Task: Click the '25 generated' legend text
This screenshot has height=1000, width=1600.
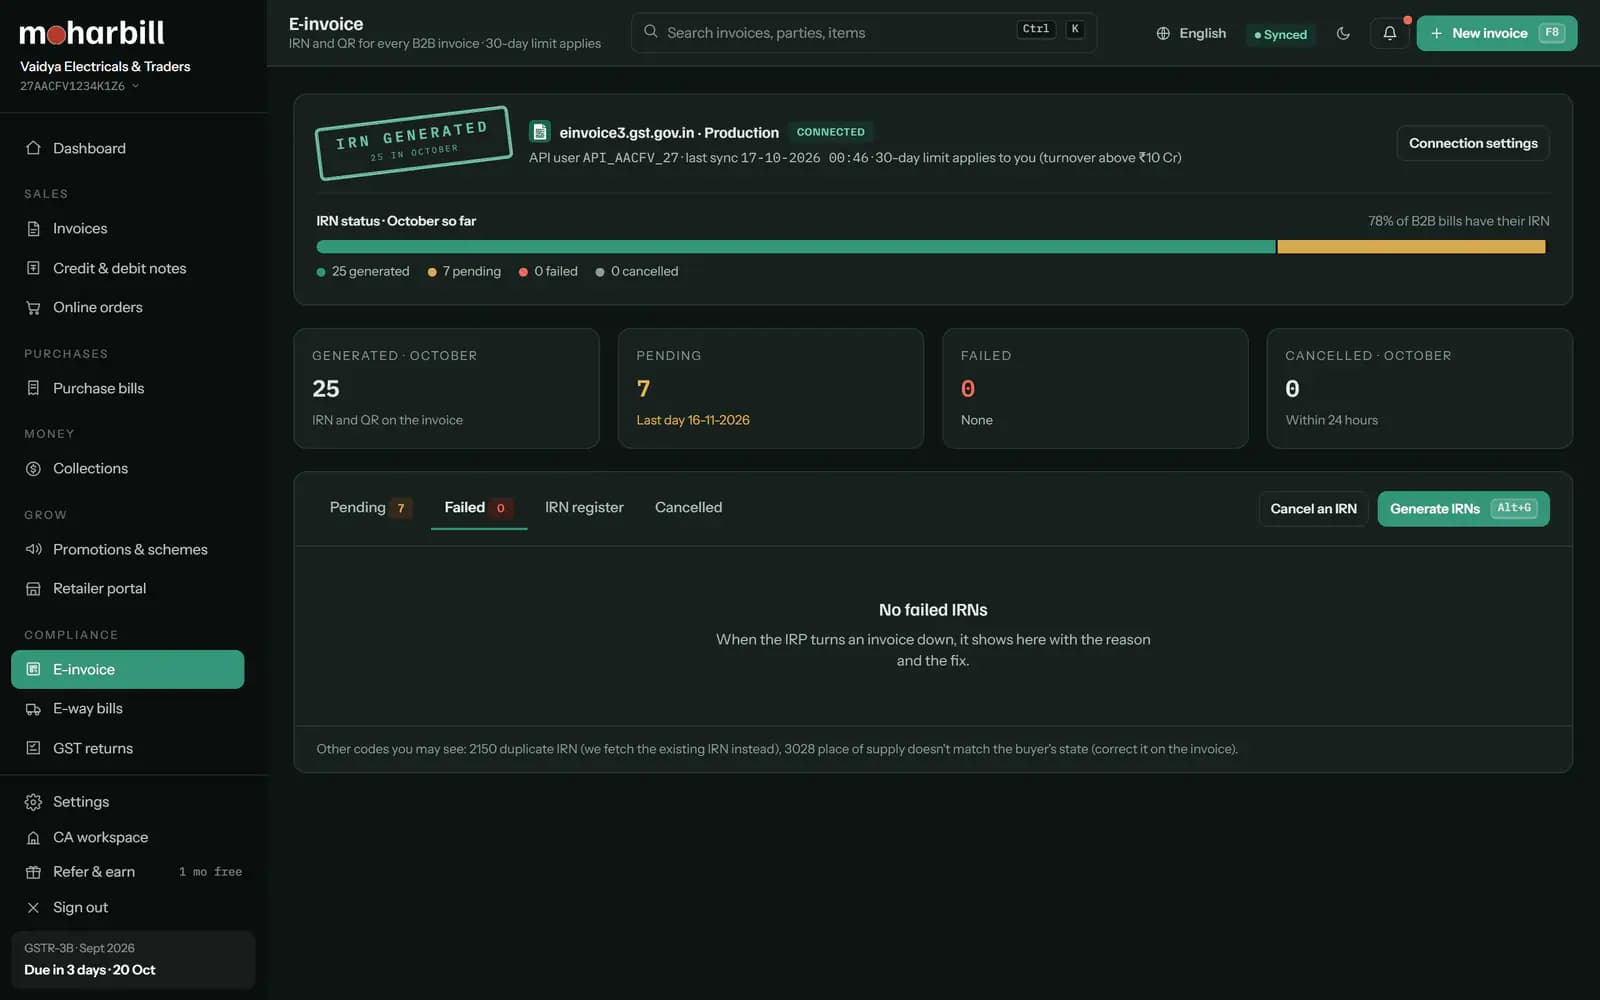Action: (371, 271)
